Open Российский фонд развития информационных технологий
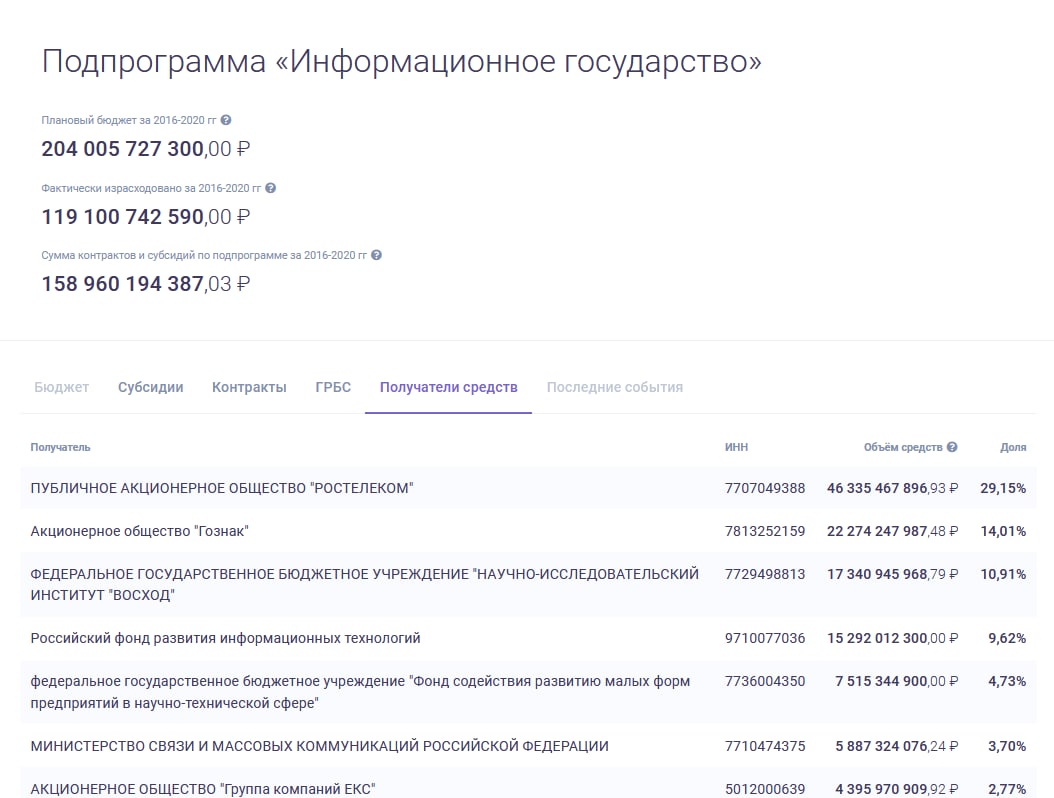The height and width of the screenshot is (798, 1054). coord(225,638)
